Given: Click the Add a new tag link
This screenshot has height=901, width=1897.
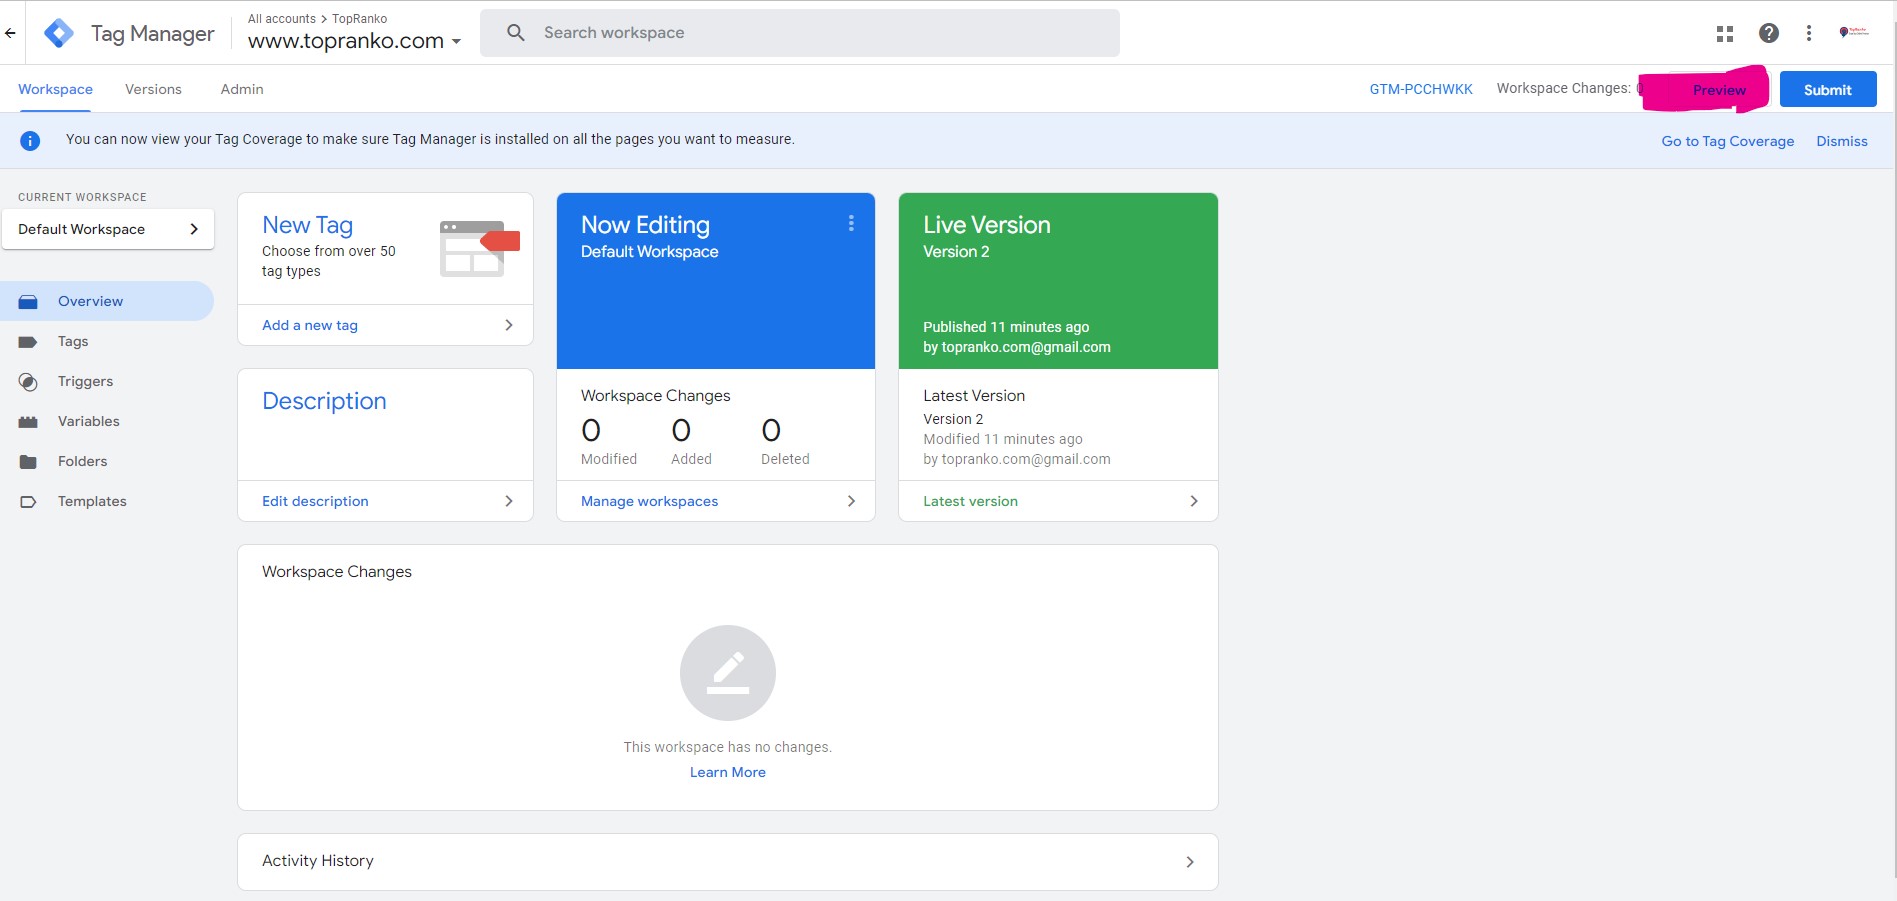Looking at the screenshot, I should point(310,325).
